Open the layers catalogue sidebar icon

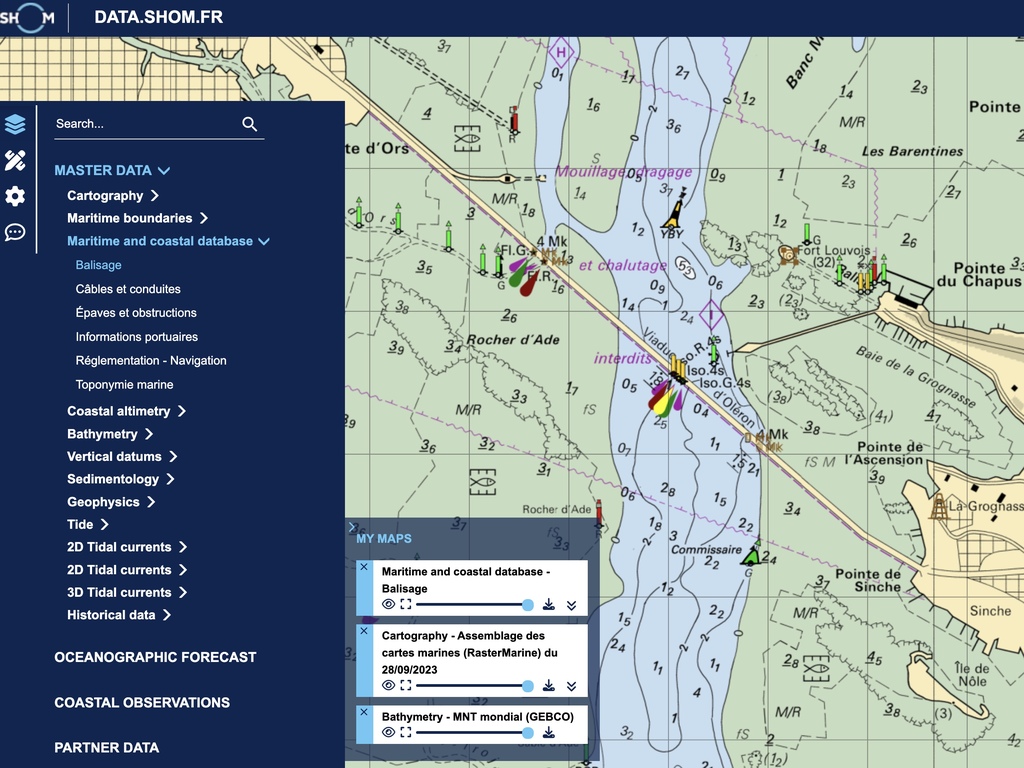(15, 124)
